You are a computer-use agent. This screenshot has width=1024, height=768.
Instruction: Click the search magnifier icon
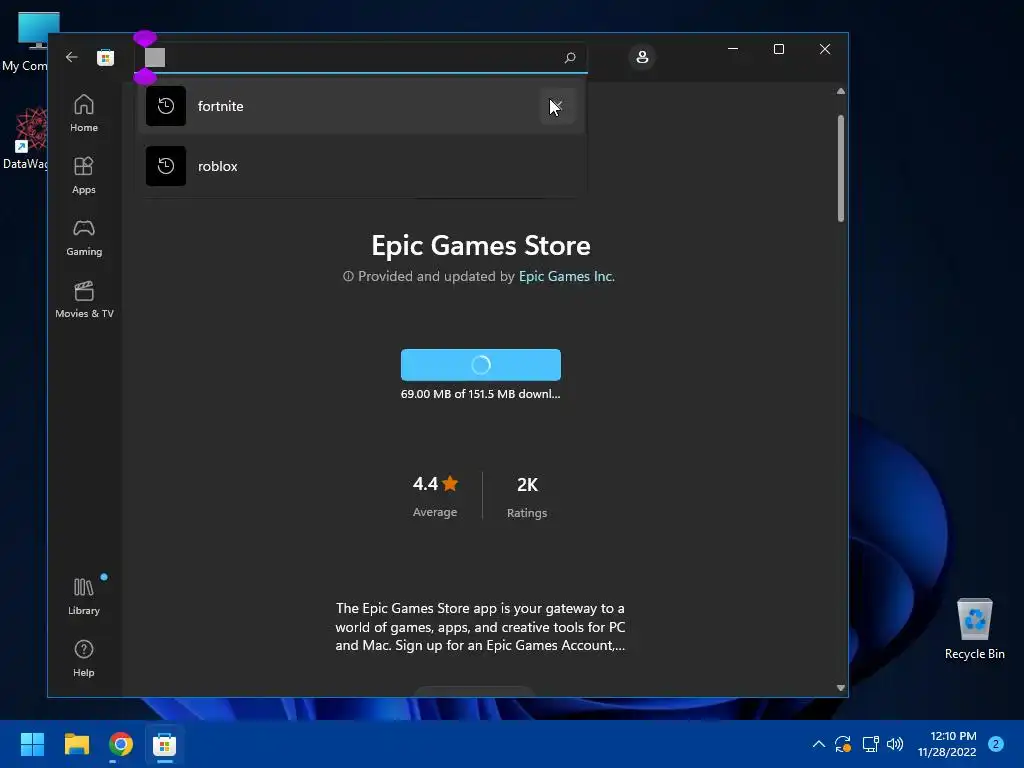569,57
